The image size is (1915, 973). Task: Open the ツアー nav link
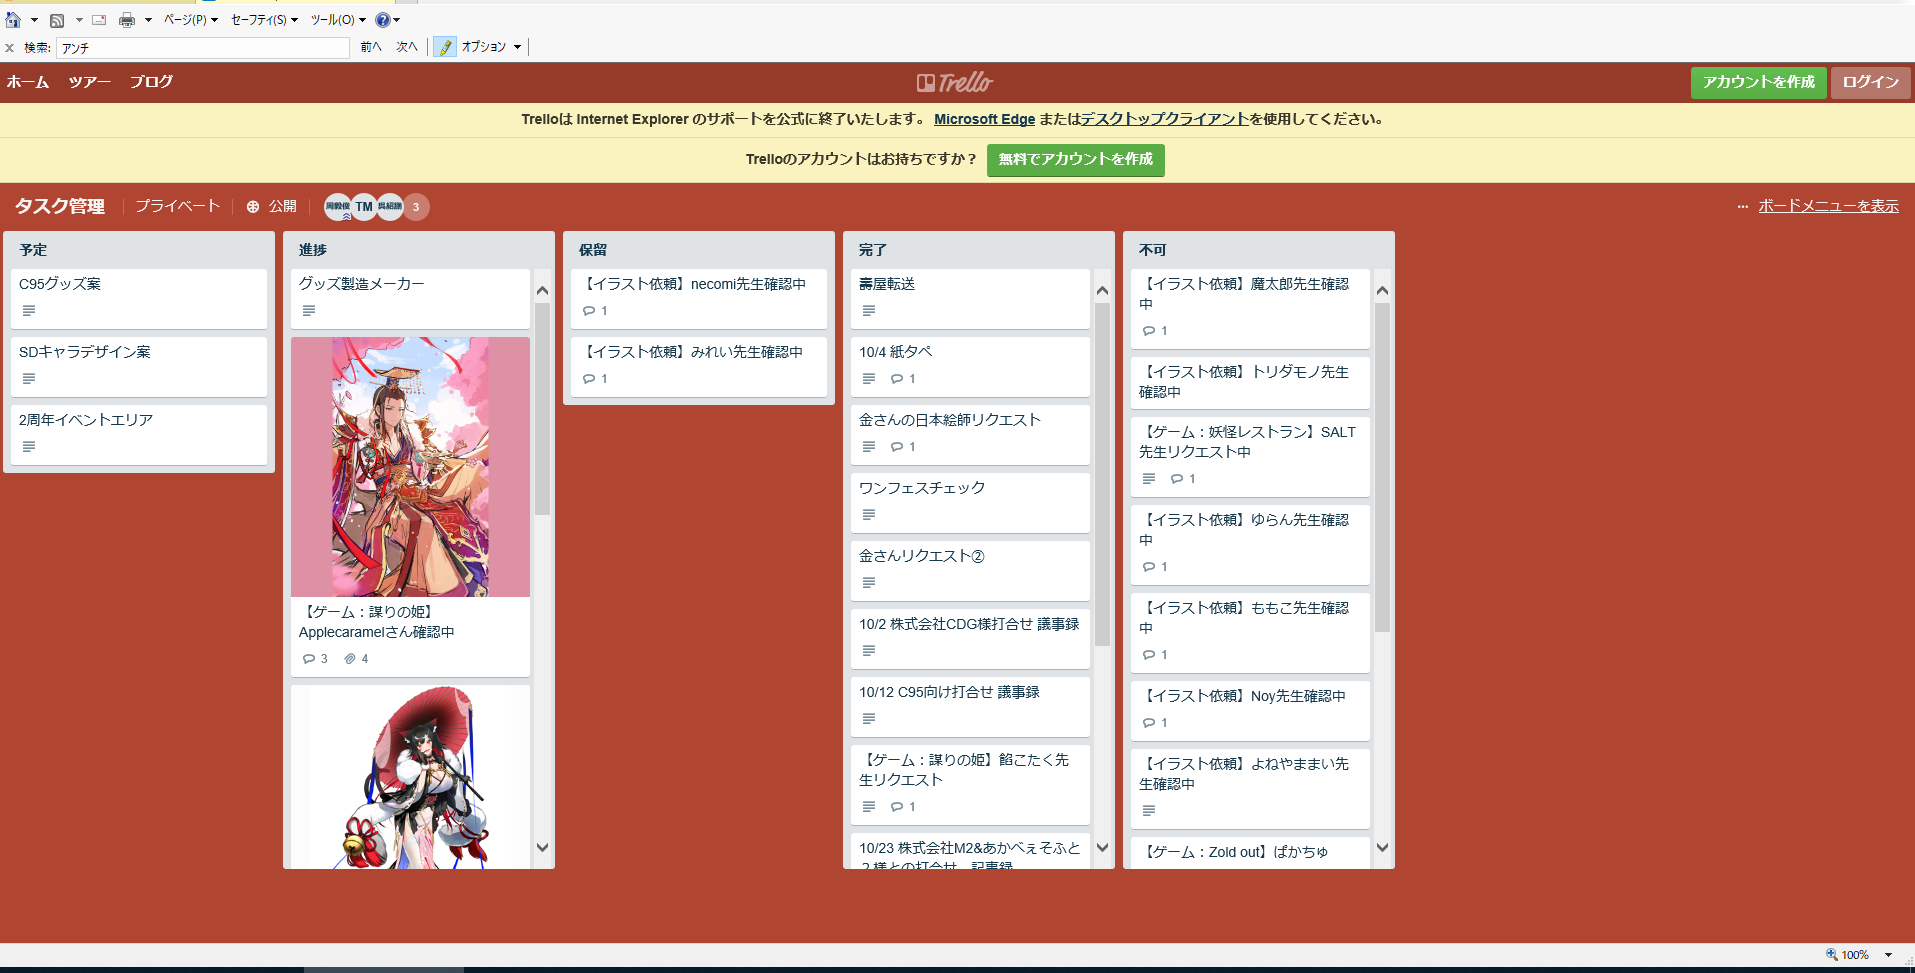[x=90, y=82]
